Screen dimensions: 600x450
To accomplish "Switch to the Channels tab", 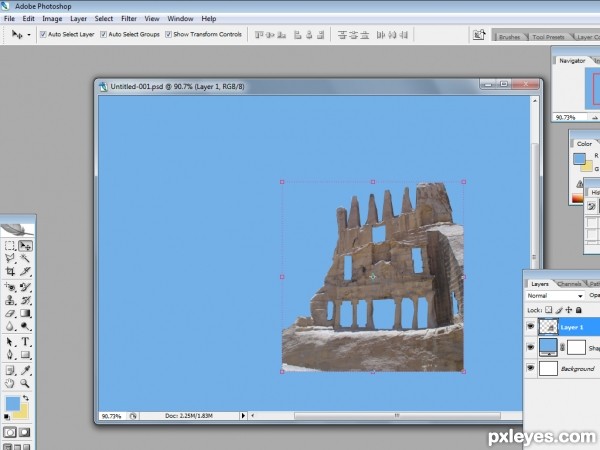I will point(569,284).
